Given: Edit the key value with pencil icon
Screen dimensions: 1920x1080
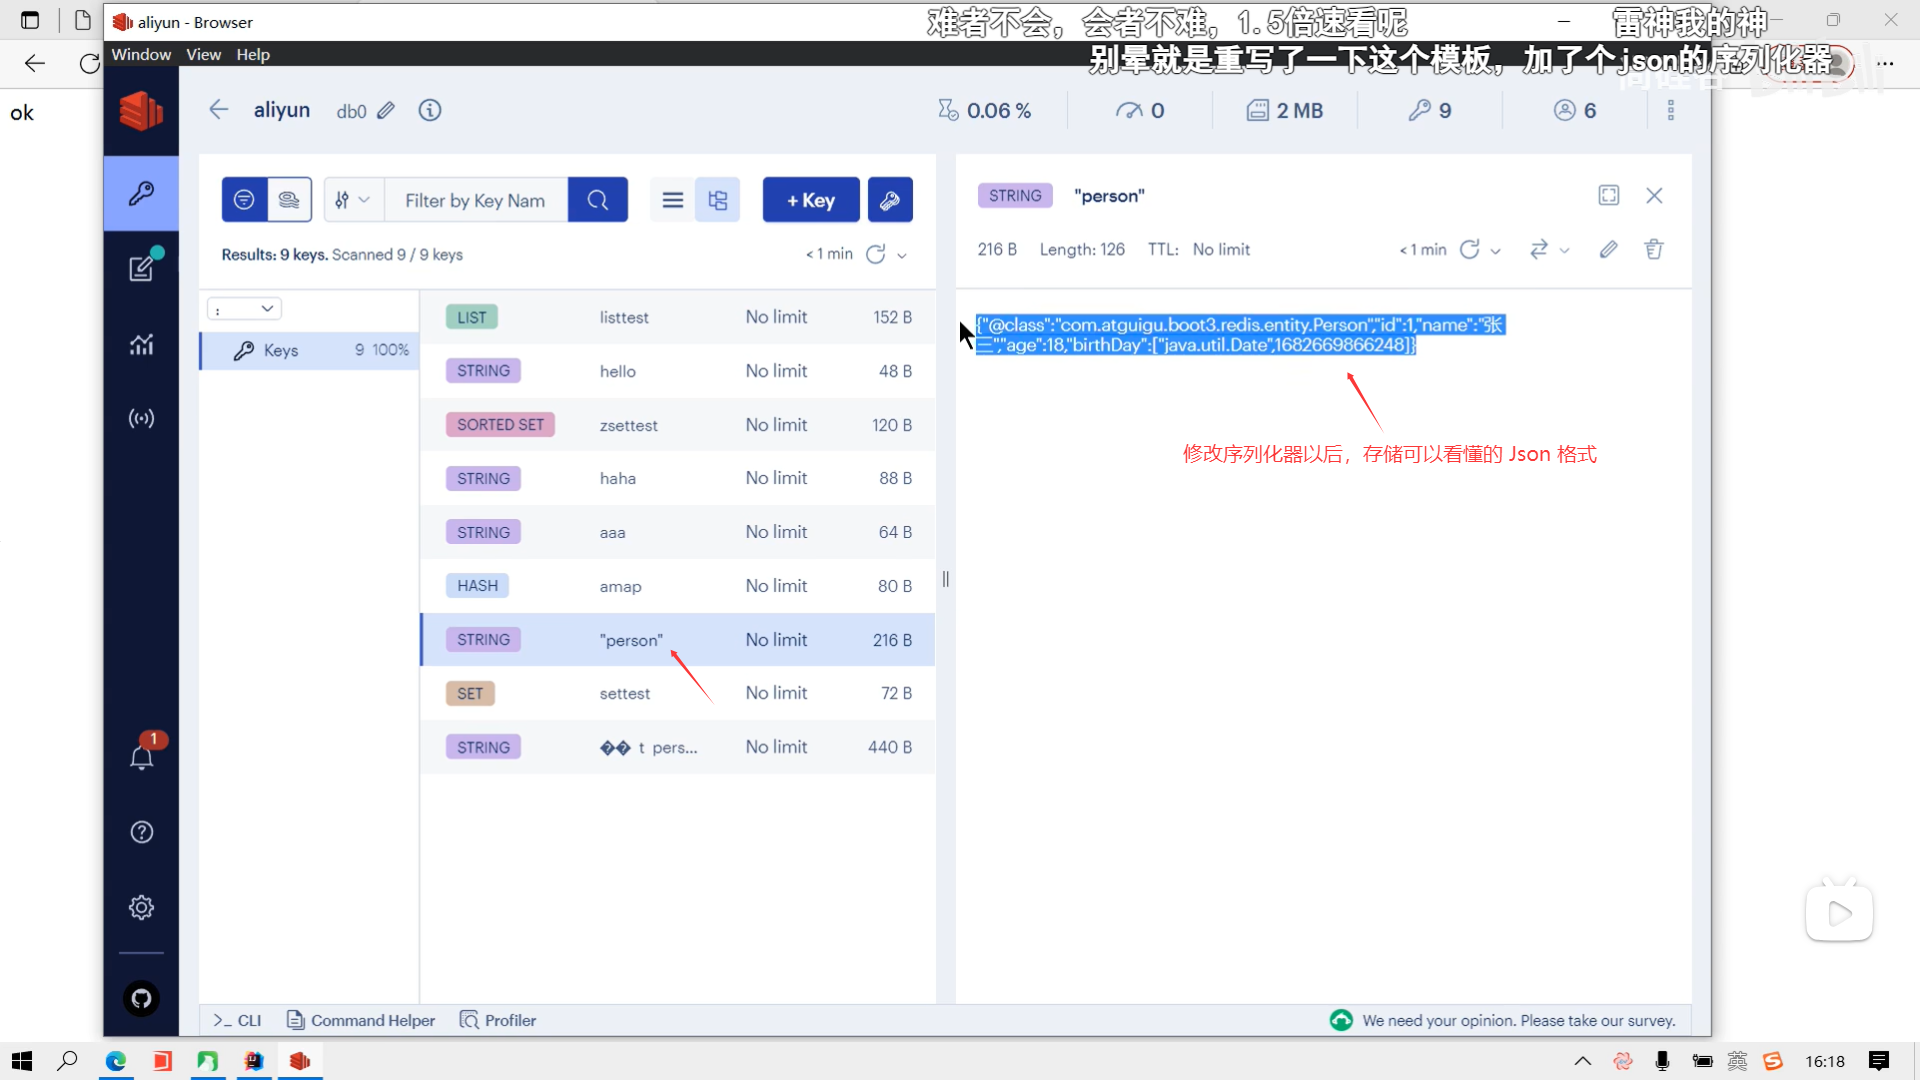Looking at the screenshot, I should tap(1608, 249).
